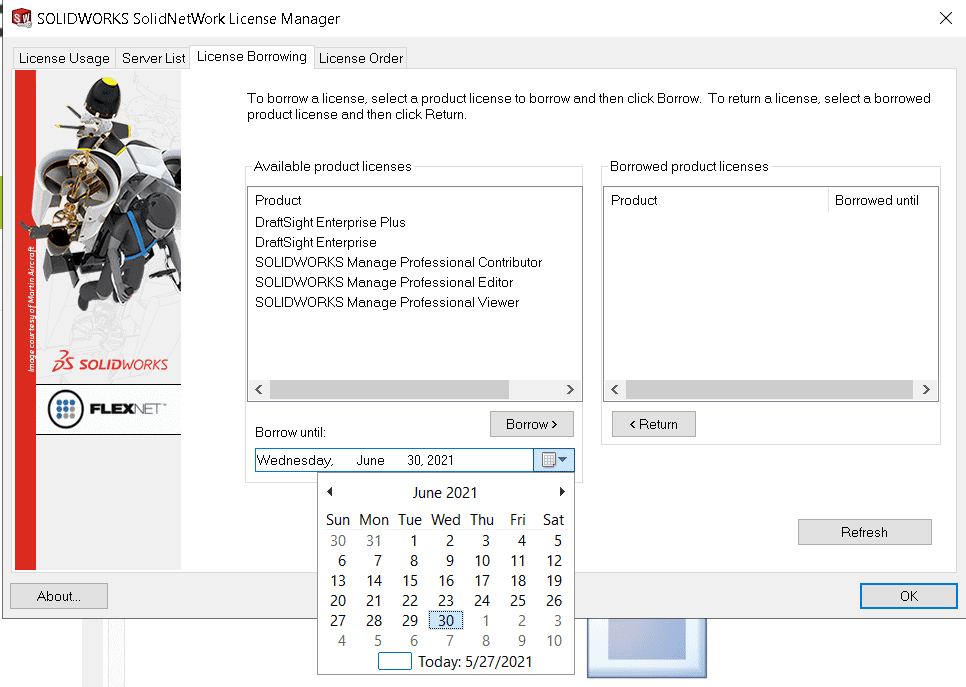Click the Refresh button

click(864, 532)
